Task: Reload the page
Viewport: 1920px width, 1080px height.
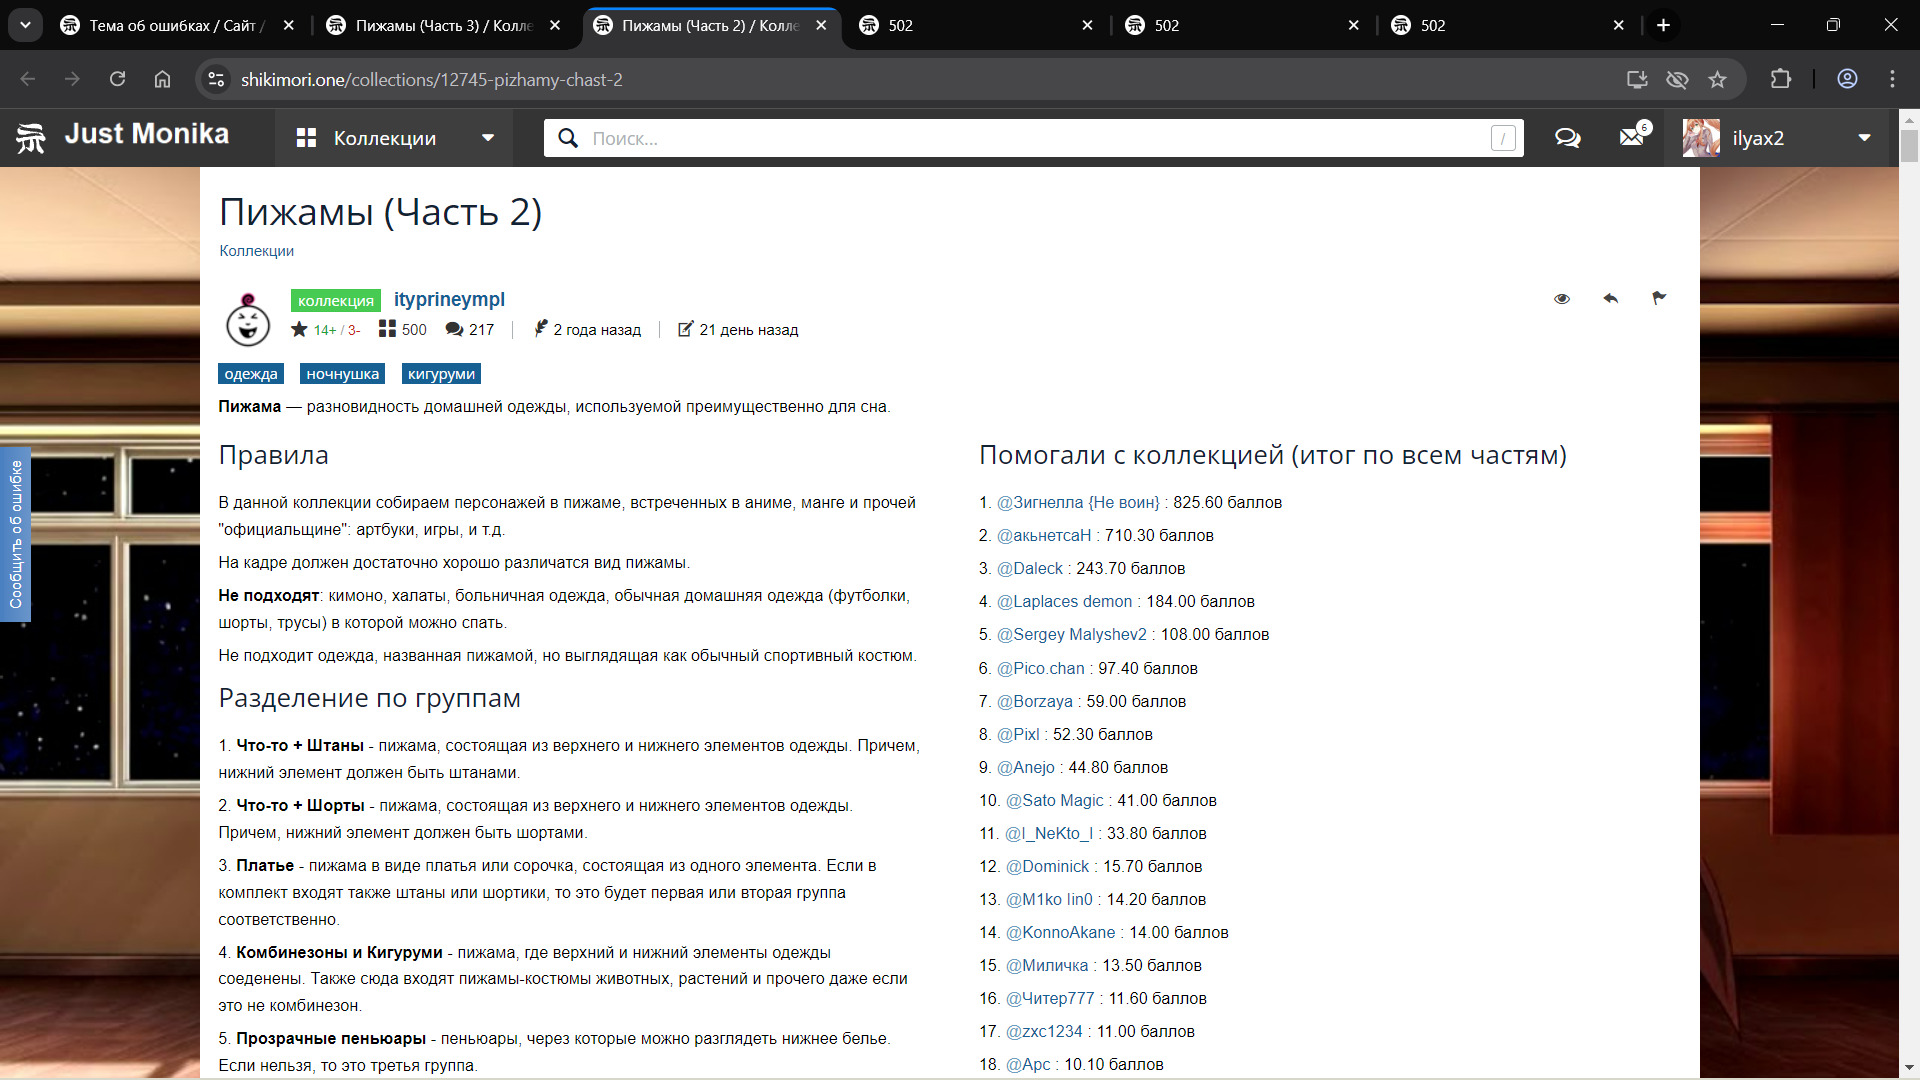Action: click(117, 80)
